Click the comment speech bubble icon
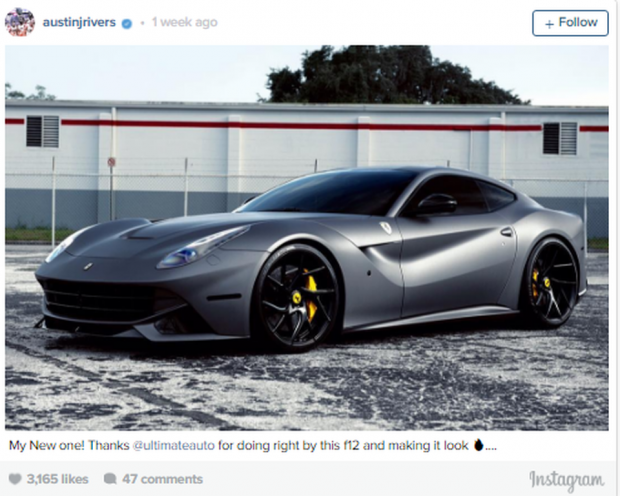 [110, 479]
